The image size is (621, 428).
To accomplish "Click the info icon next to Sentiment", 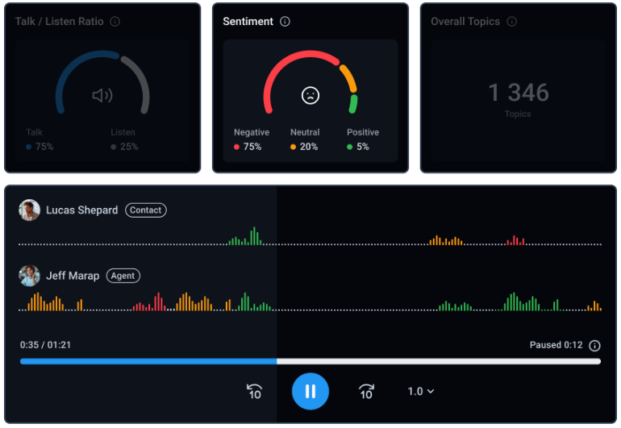I will click(285, 21).
